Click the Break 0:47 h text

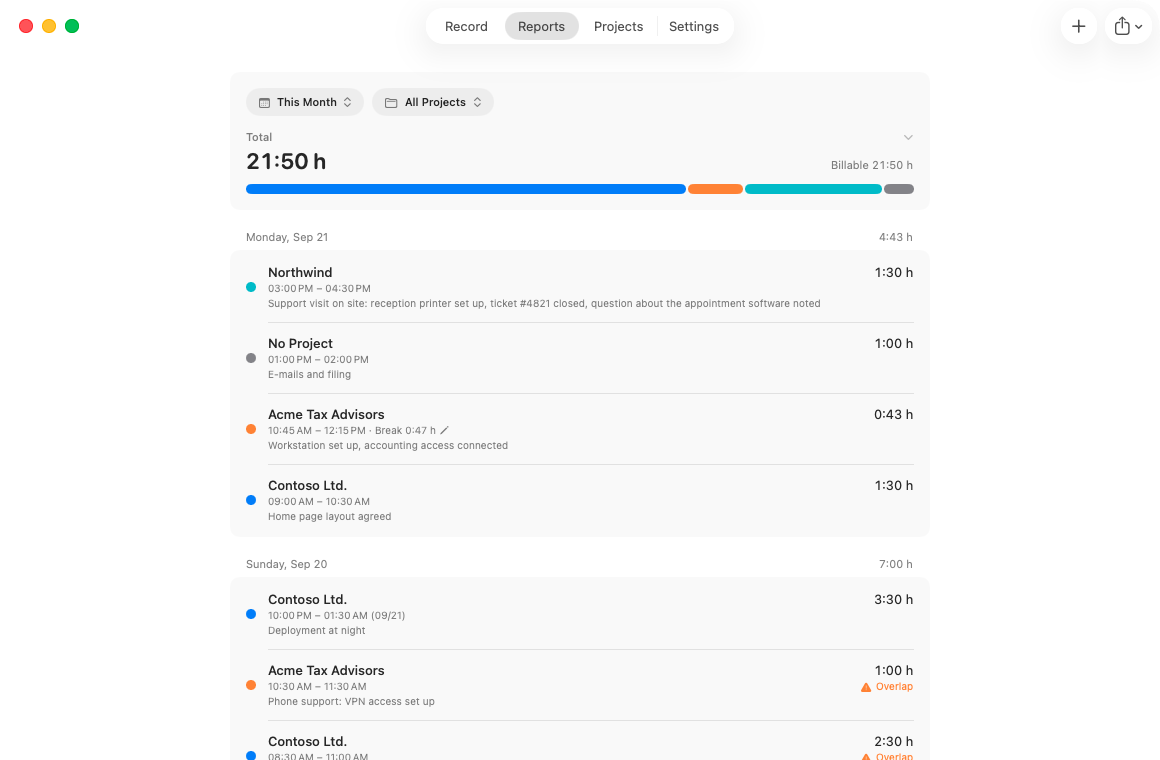(x=405, y=431)
